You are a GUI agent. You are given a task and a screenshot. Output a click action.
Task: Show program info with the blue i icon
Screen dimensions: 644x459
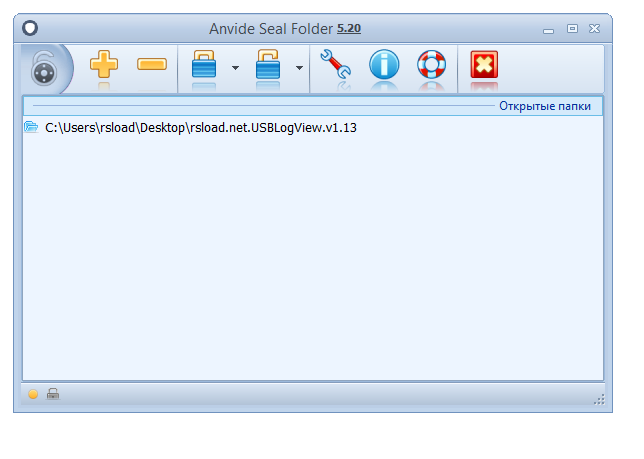384,64
